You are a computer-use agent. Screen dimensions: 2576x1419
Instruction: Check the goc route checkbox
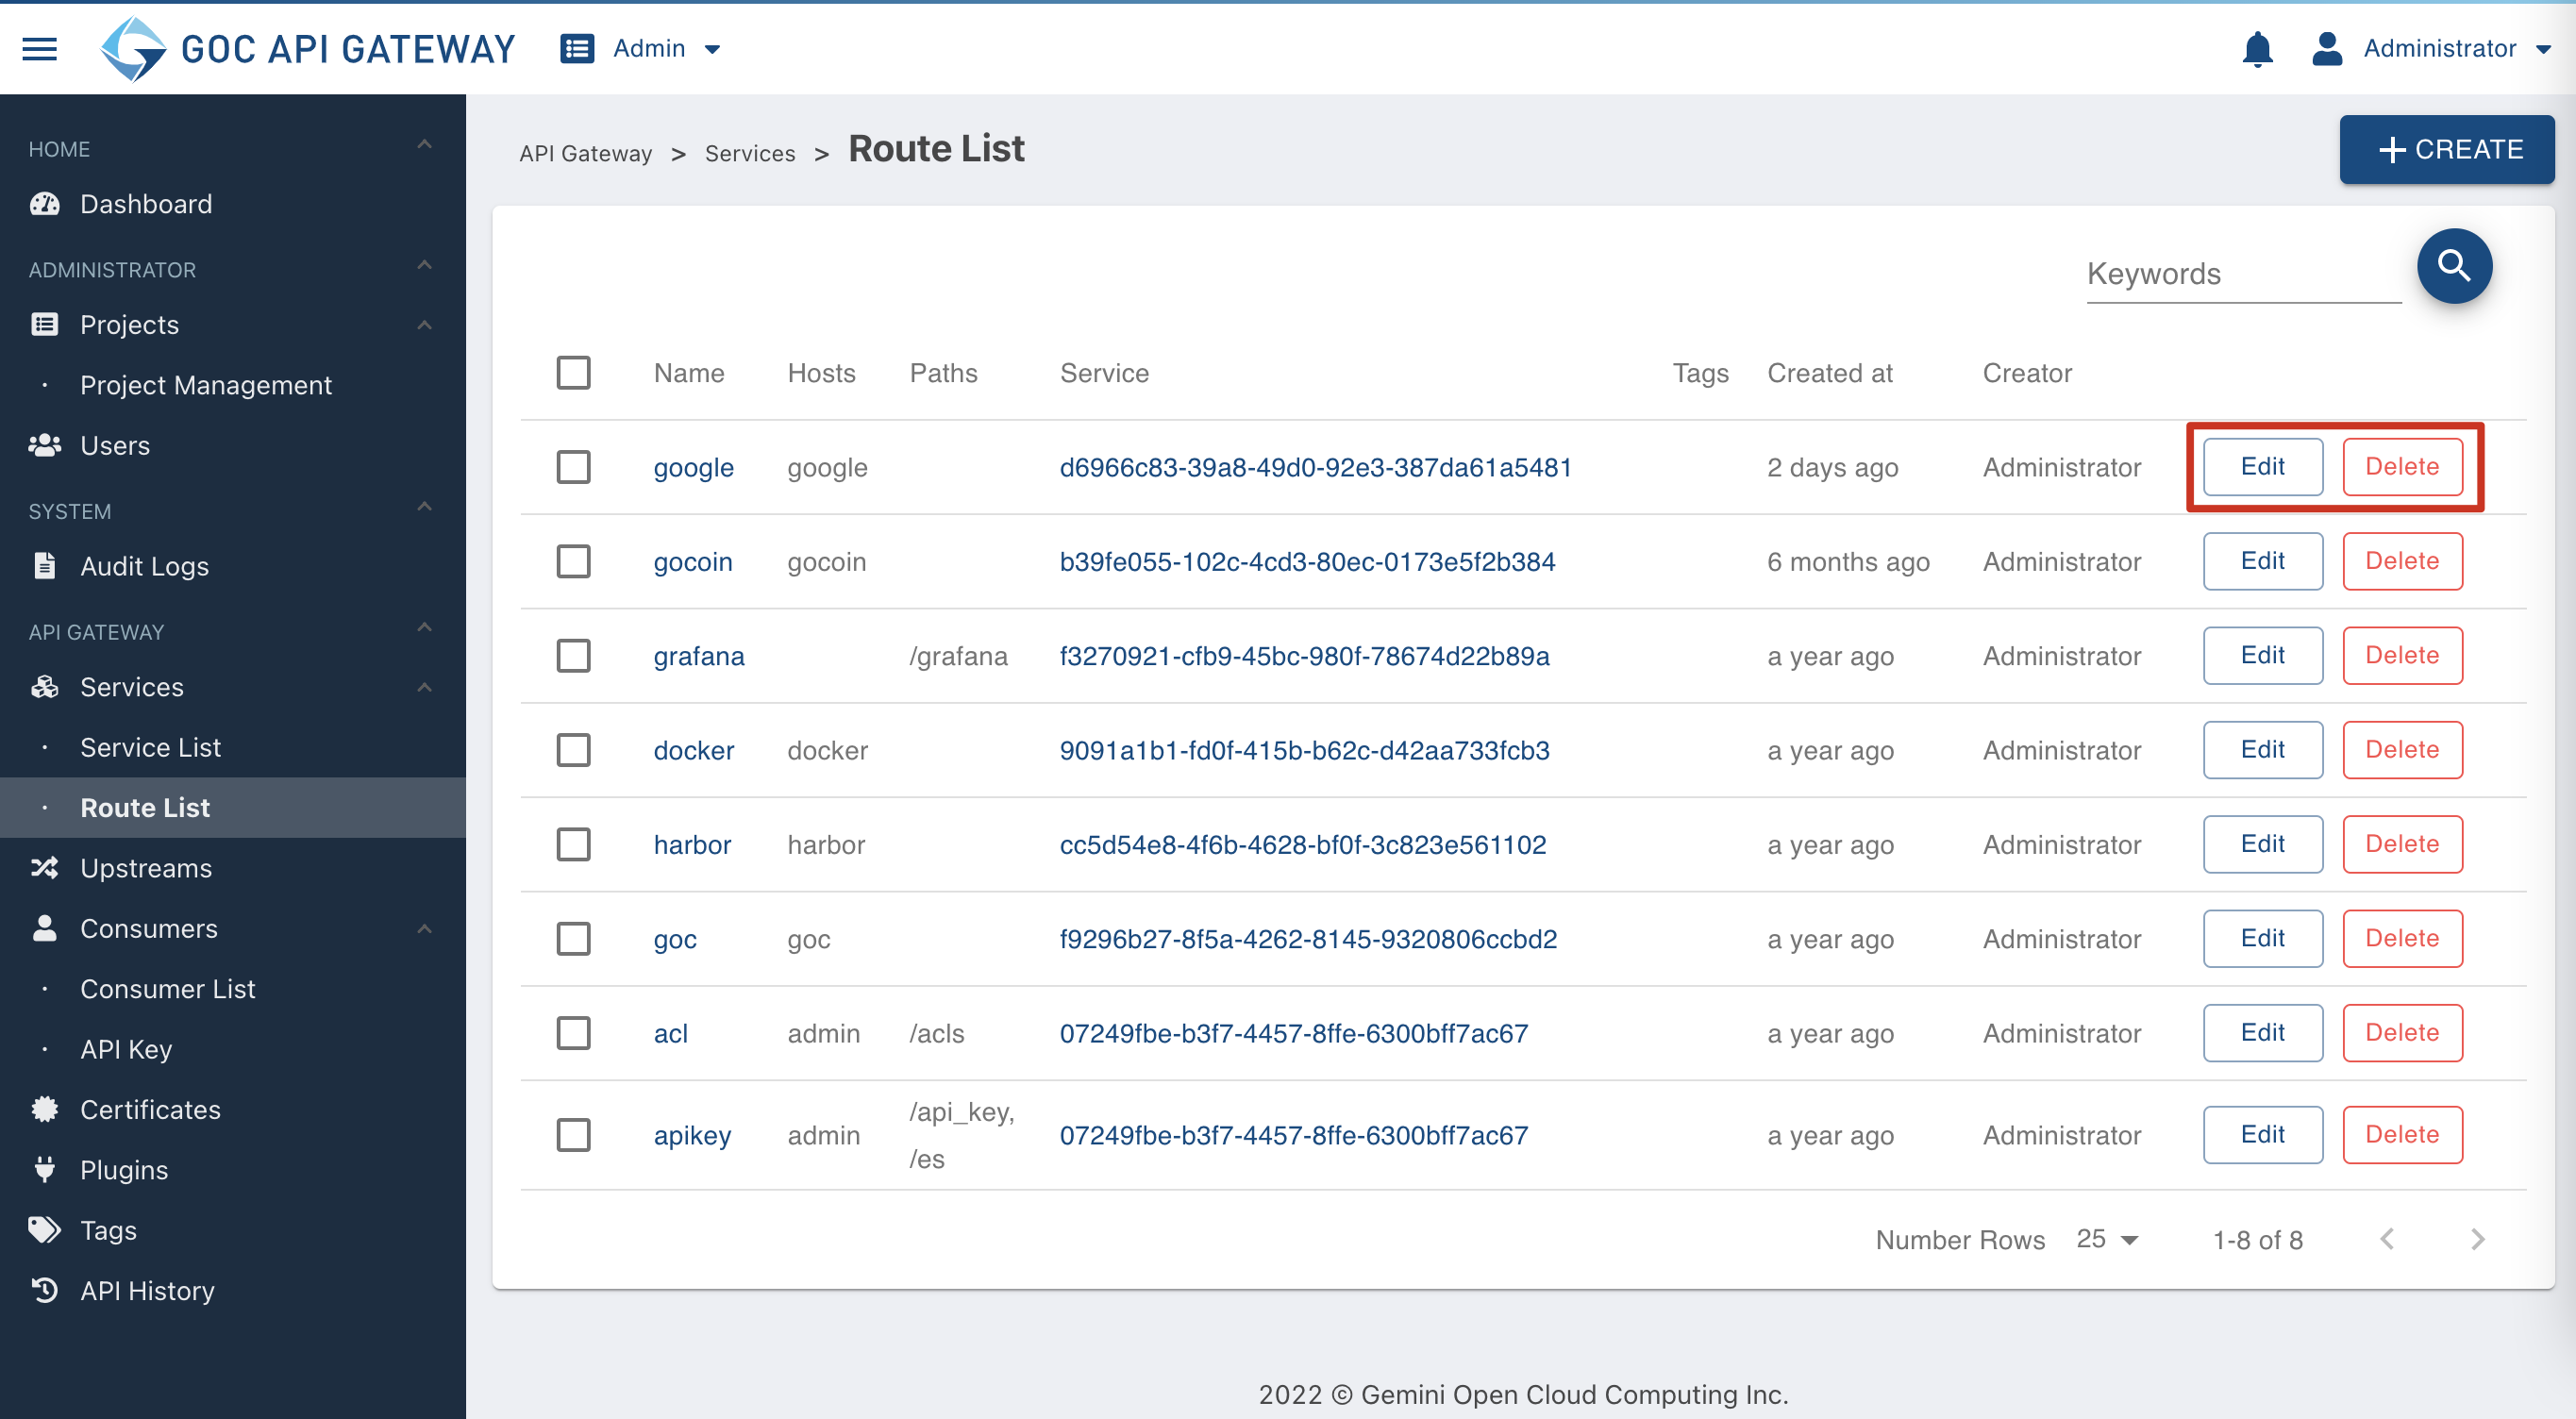tap(573, 939)
